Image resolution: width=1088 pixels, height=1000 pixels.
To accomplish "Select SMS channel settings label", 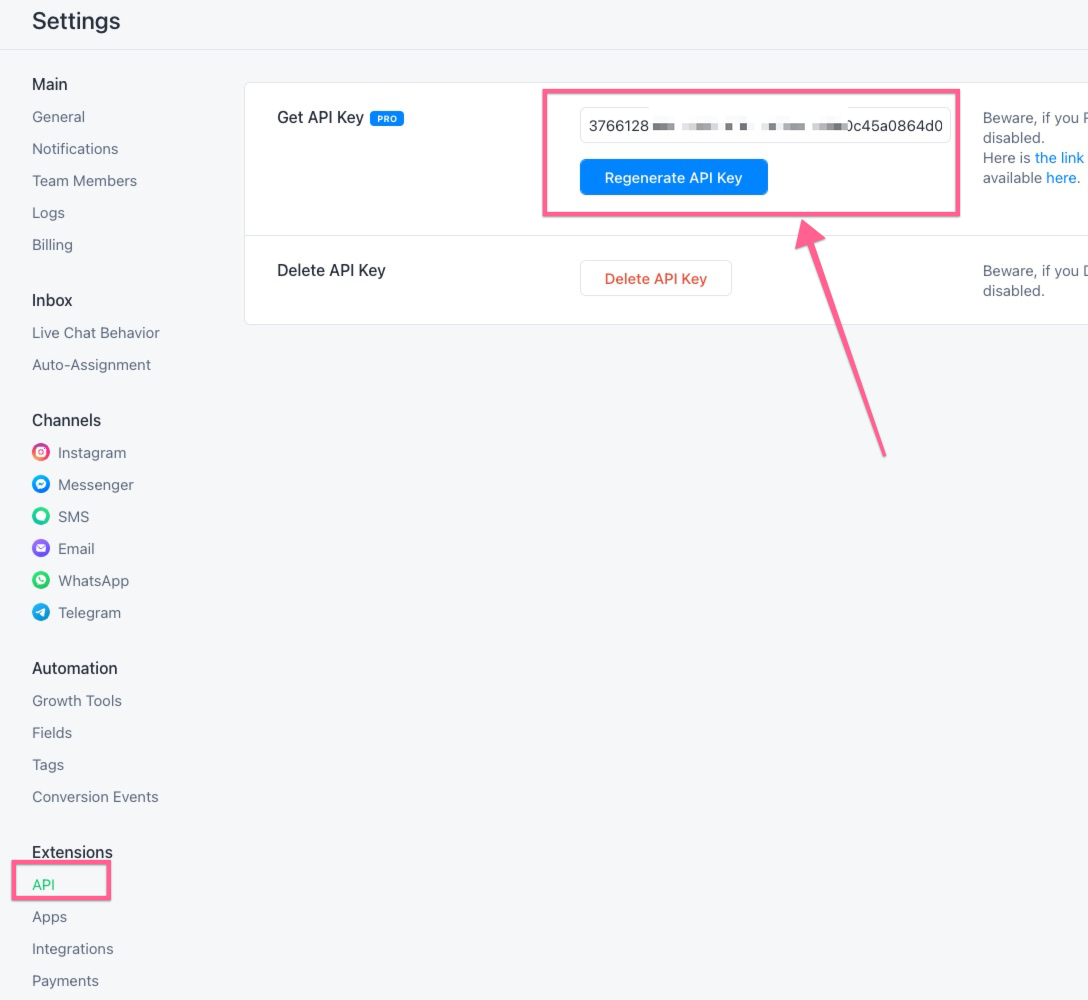I will click(x=74, y=517).
